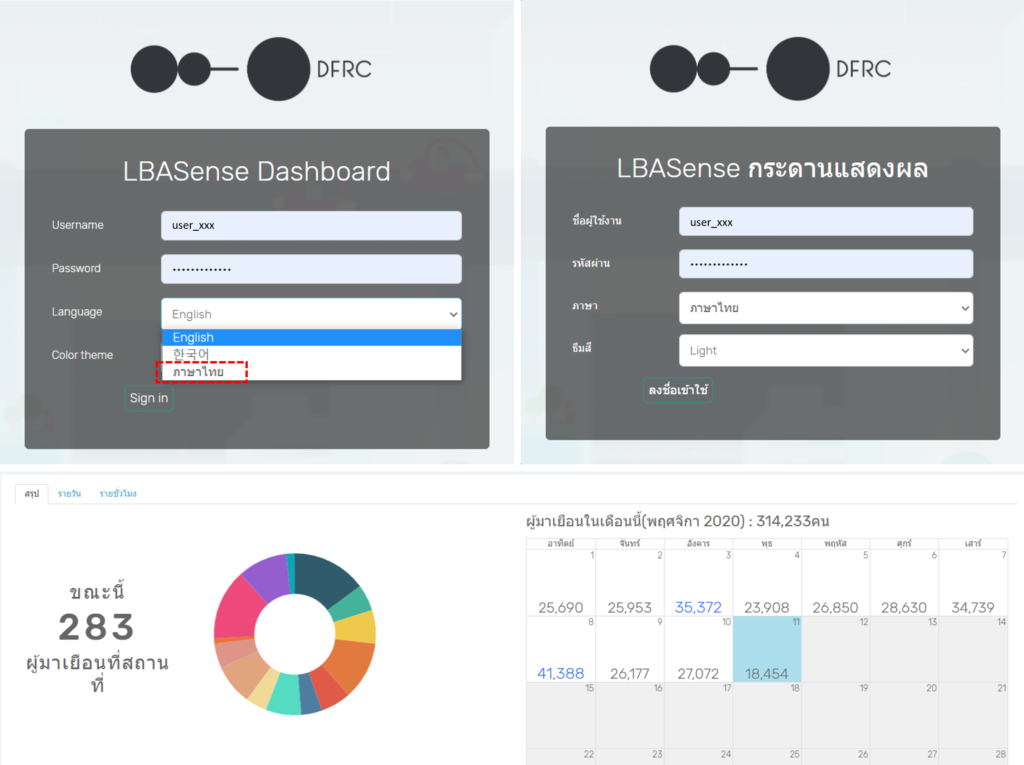
Task: Click the รหัสผ่าน password field
Action: (x=825, y=264)
